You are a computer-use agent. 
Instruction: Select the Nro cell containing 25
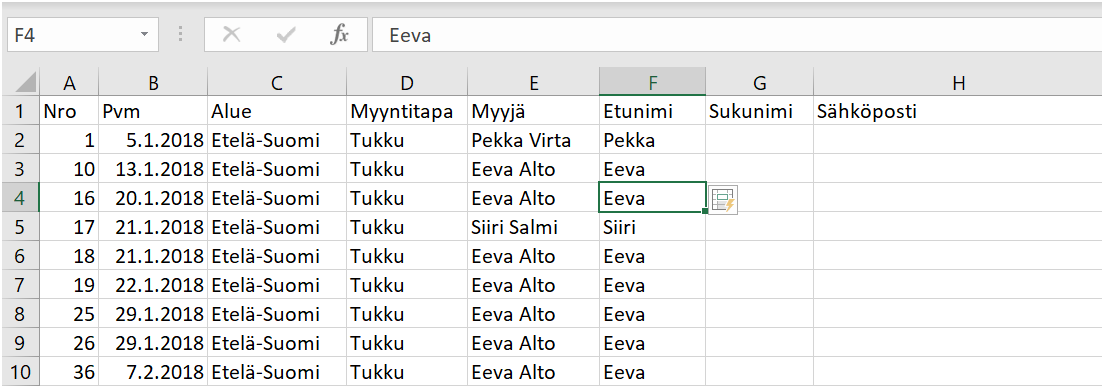[69, 314]
